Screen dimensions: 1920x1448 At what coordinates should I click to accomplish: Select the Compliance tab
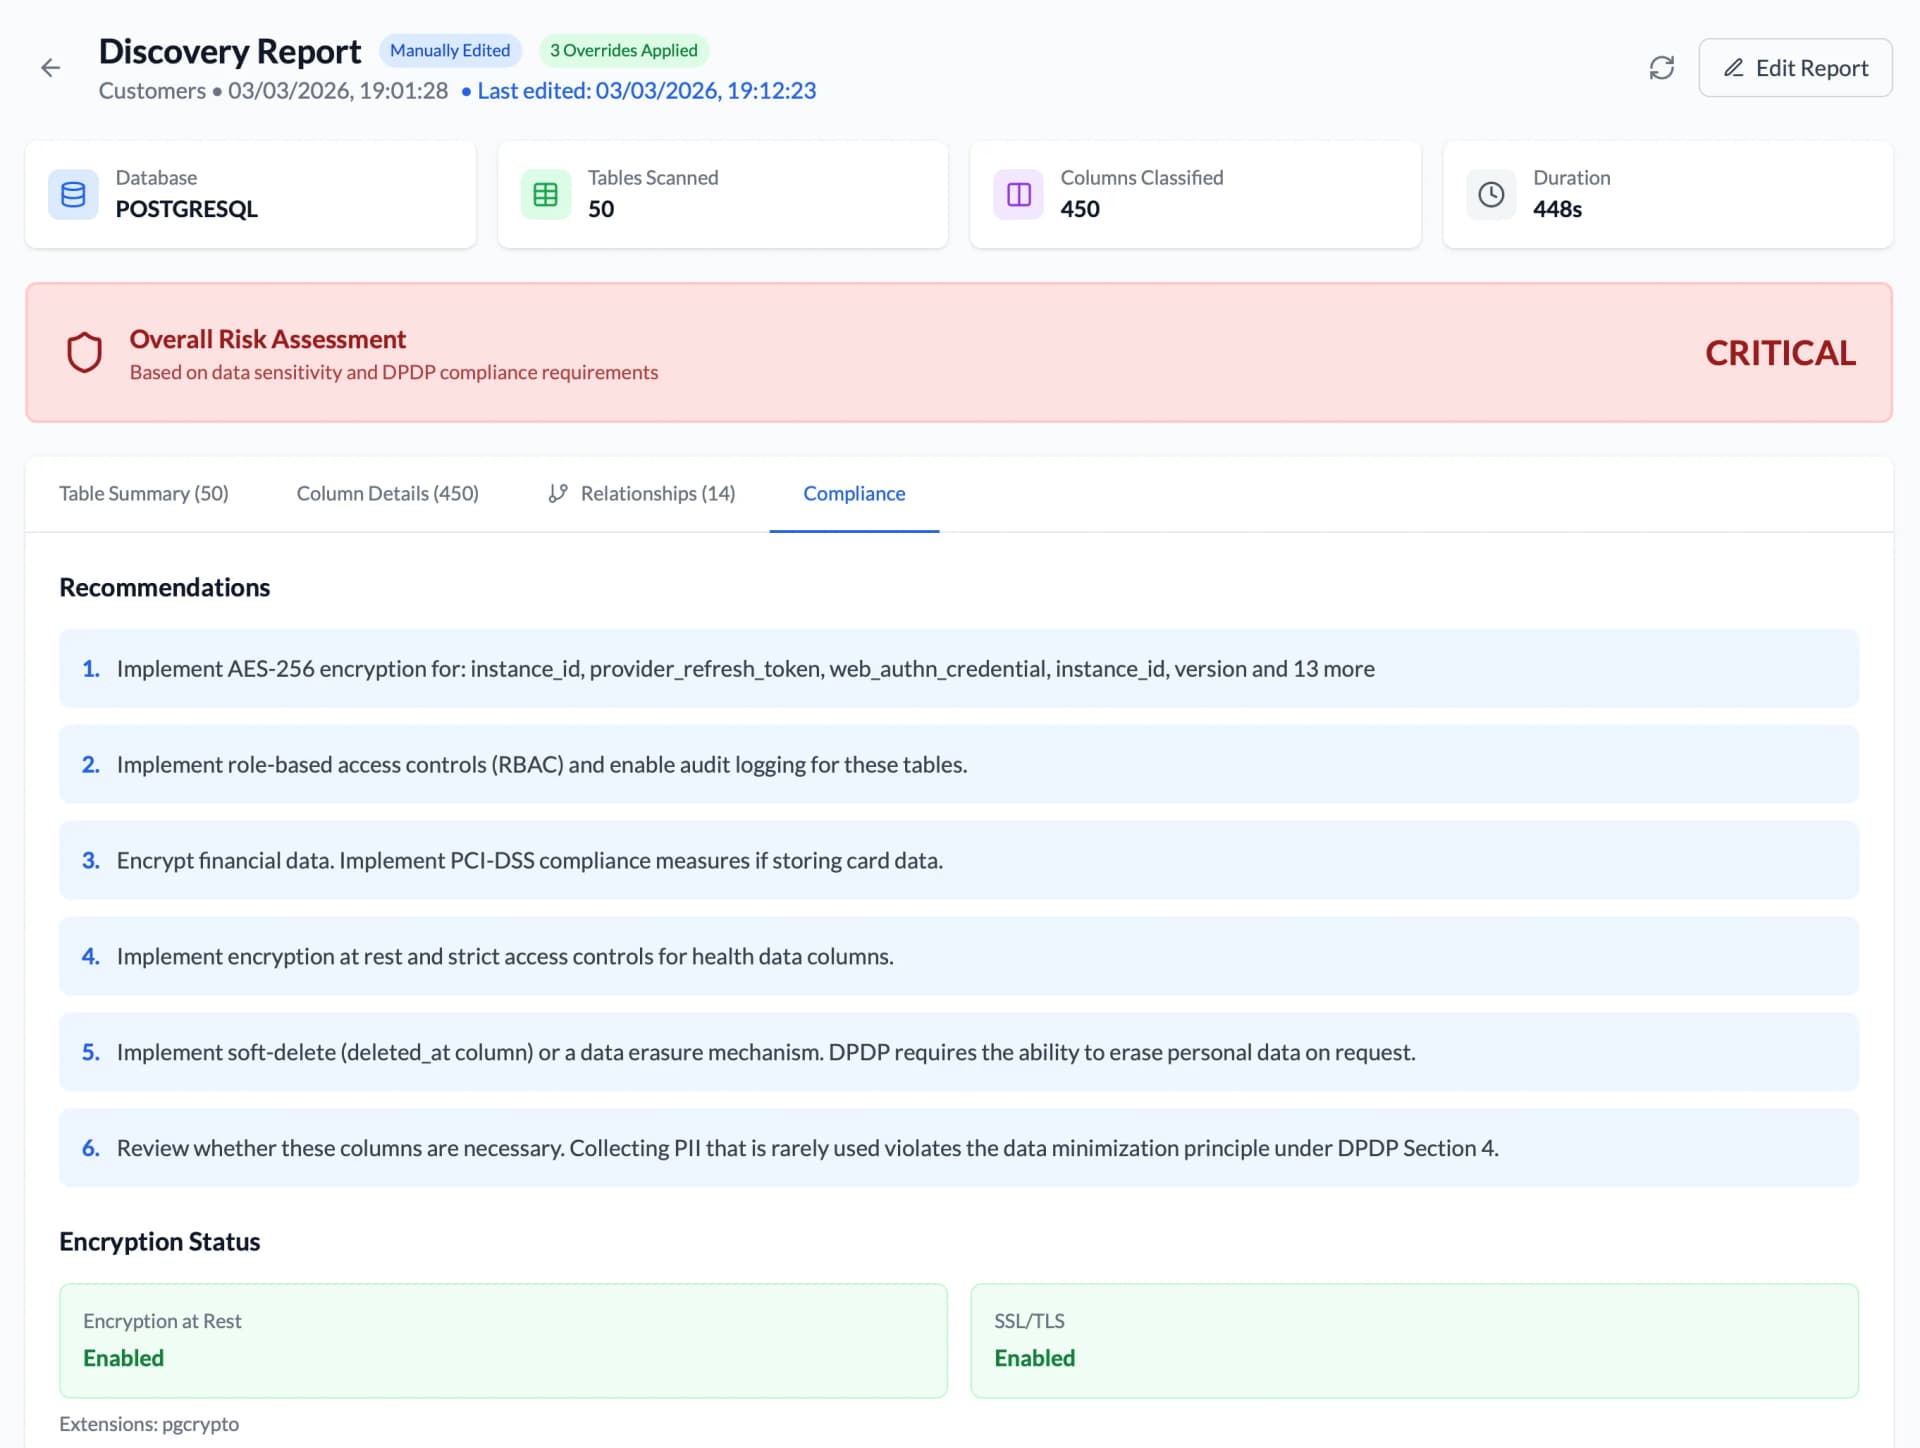point(853,493)
